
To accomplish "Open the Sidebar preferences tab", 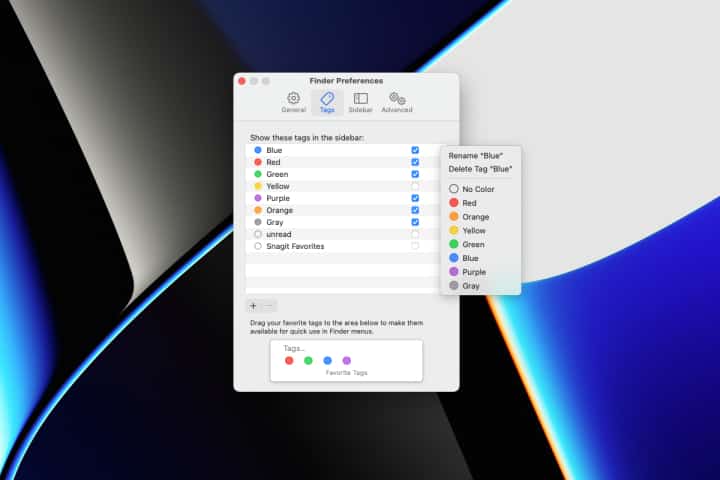I will [360, 102].
